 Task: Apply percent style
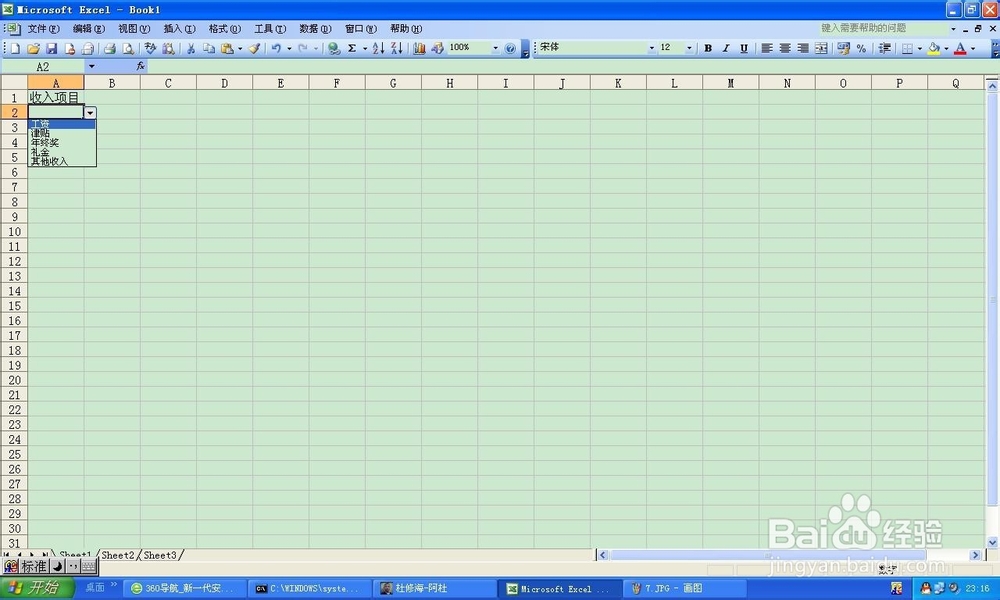click(862, 48)
